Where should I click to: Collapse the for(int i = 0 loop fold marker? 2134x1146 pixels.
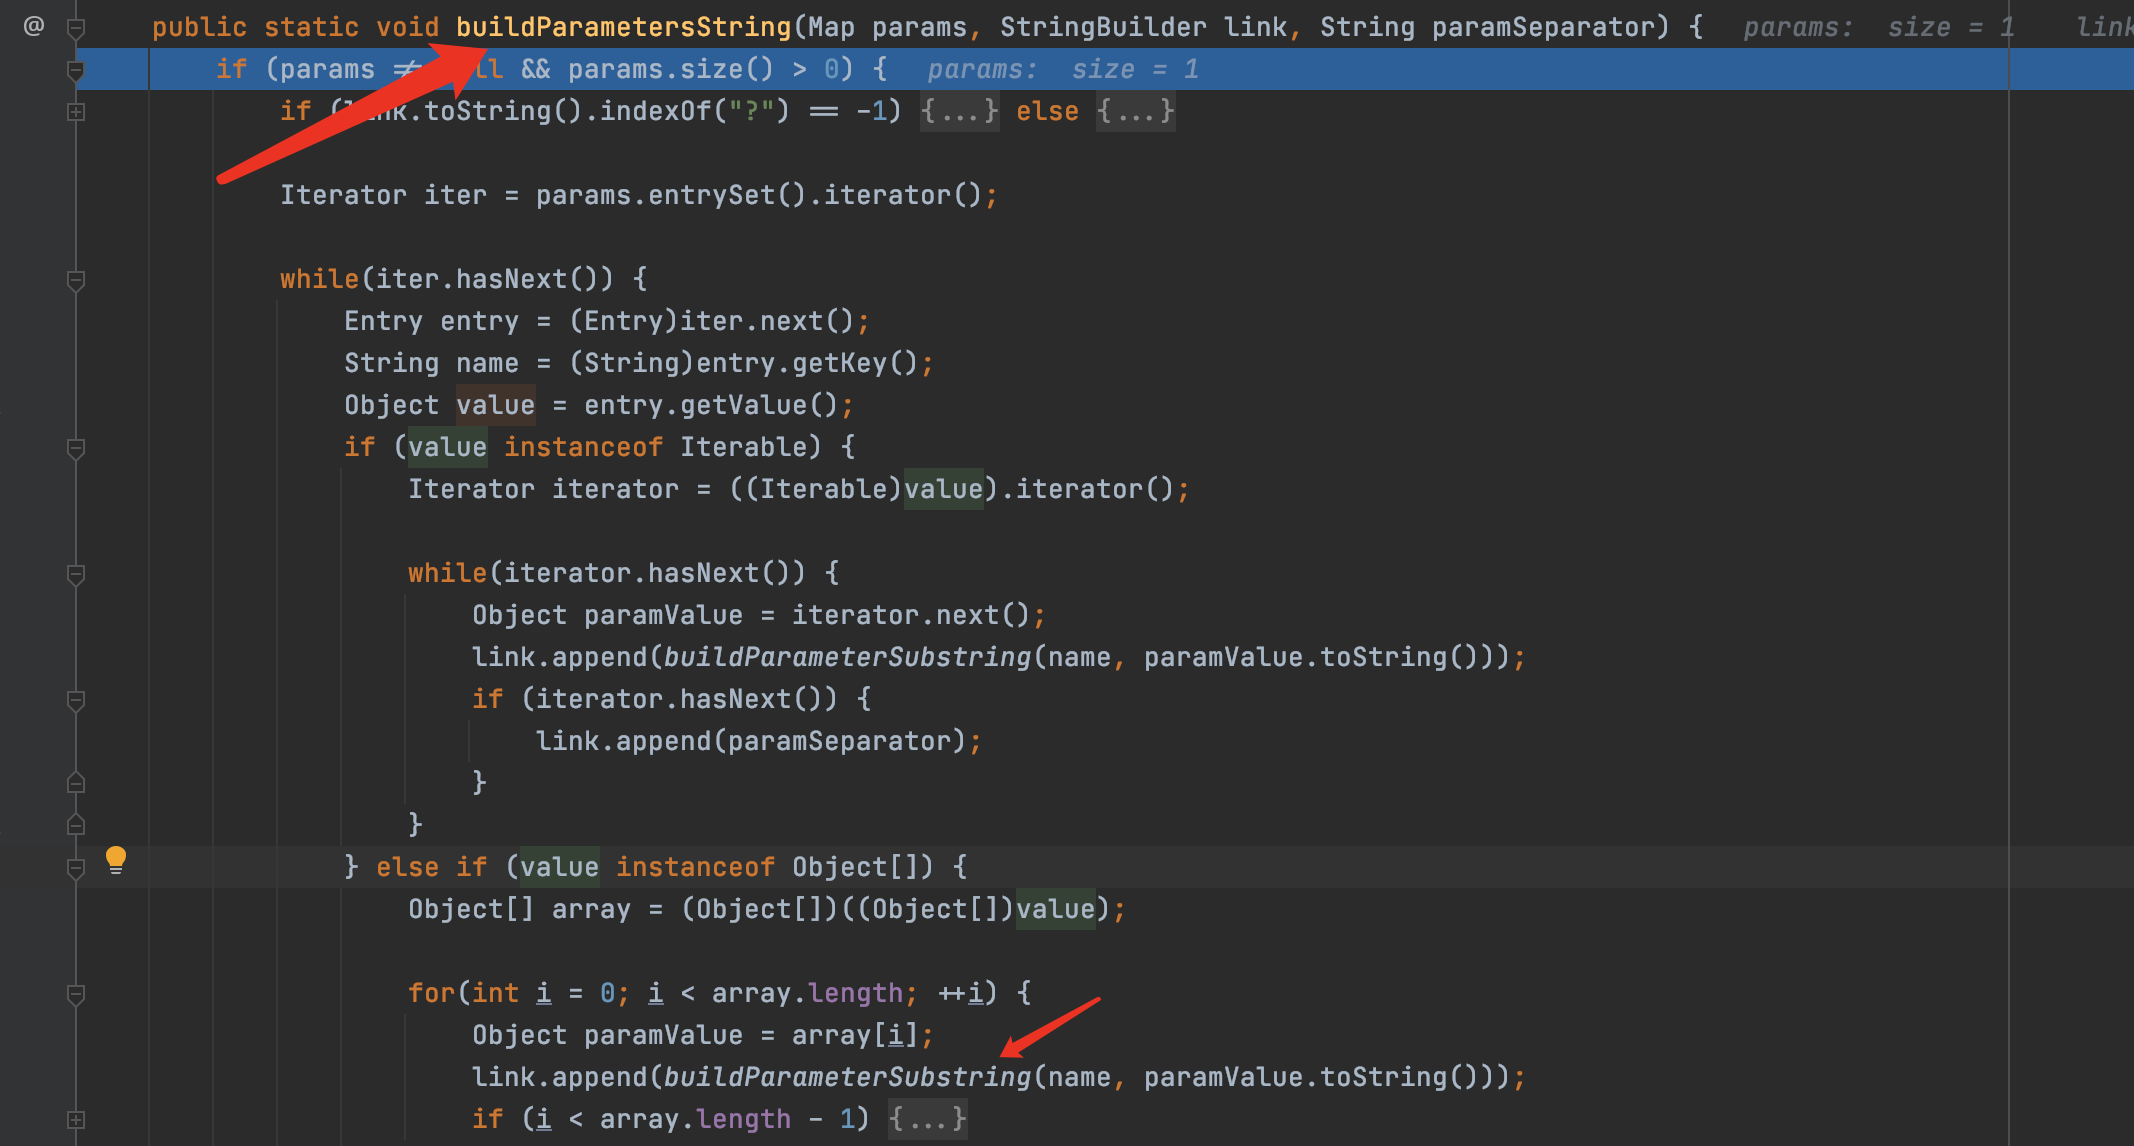tap(76, 994)
